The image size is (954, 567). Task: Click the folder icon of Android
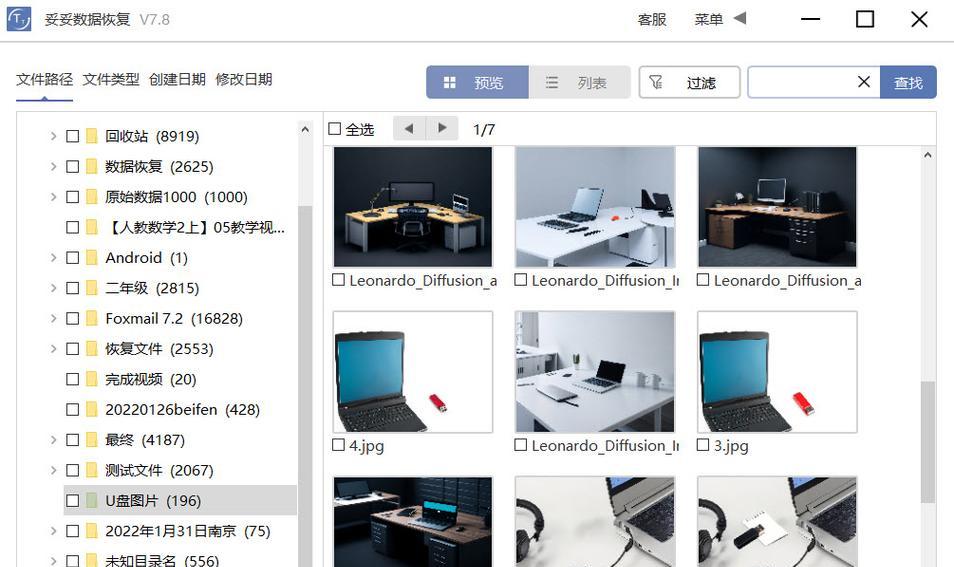click(91, 257)
